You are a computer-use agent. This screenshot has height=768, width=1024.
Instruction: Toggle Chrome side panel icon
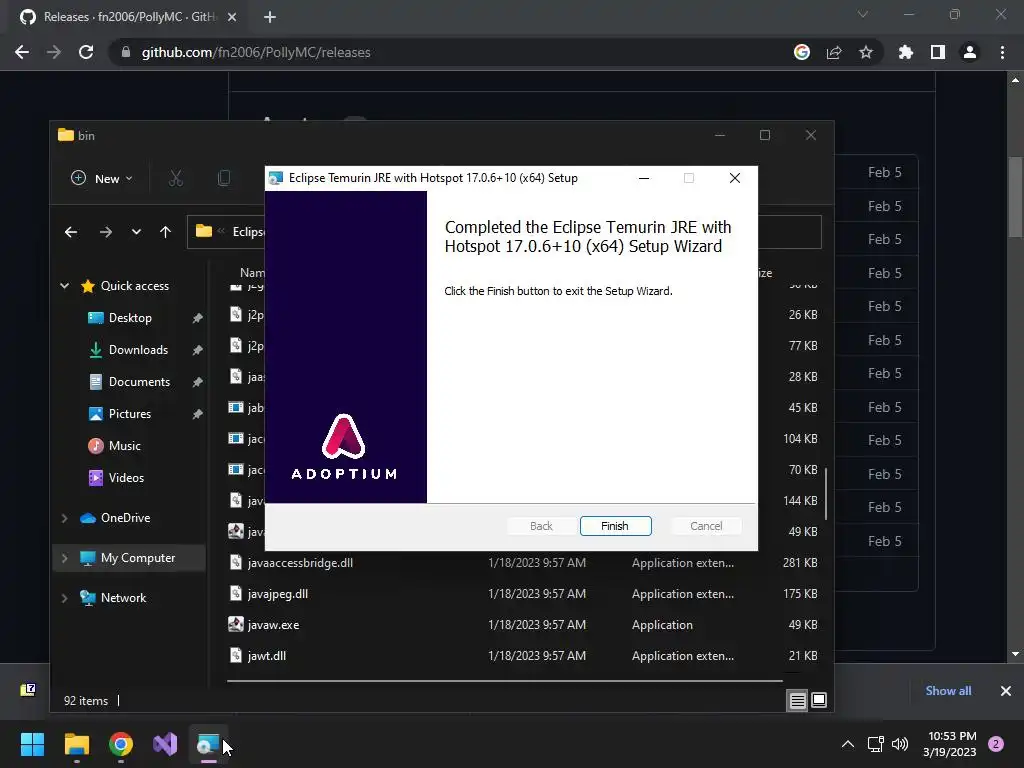tap(938, 52)
